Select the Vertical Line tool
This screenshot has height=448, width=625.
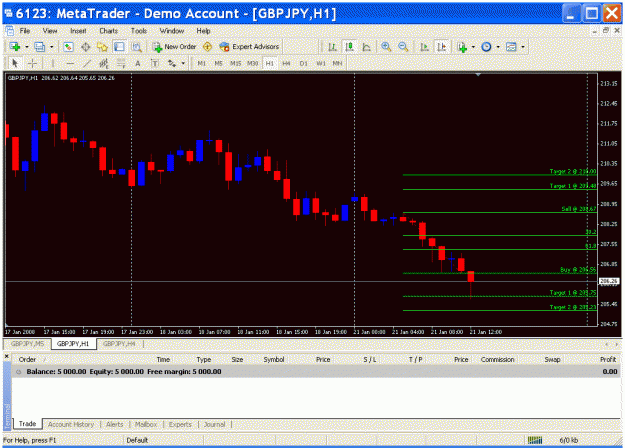52,63
